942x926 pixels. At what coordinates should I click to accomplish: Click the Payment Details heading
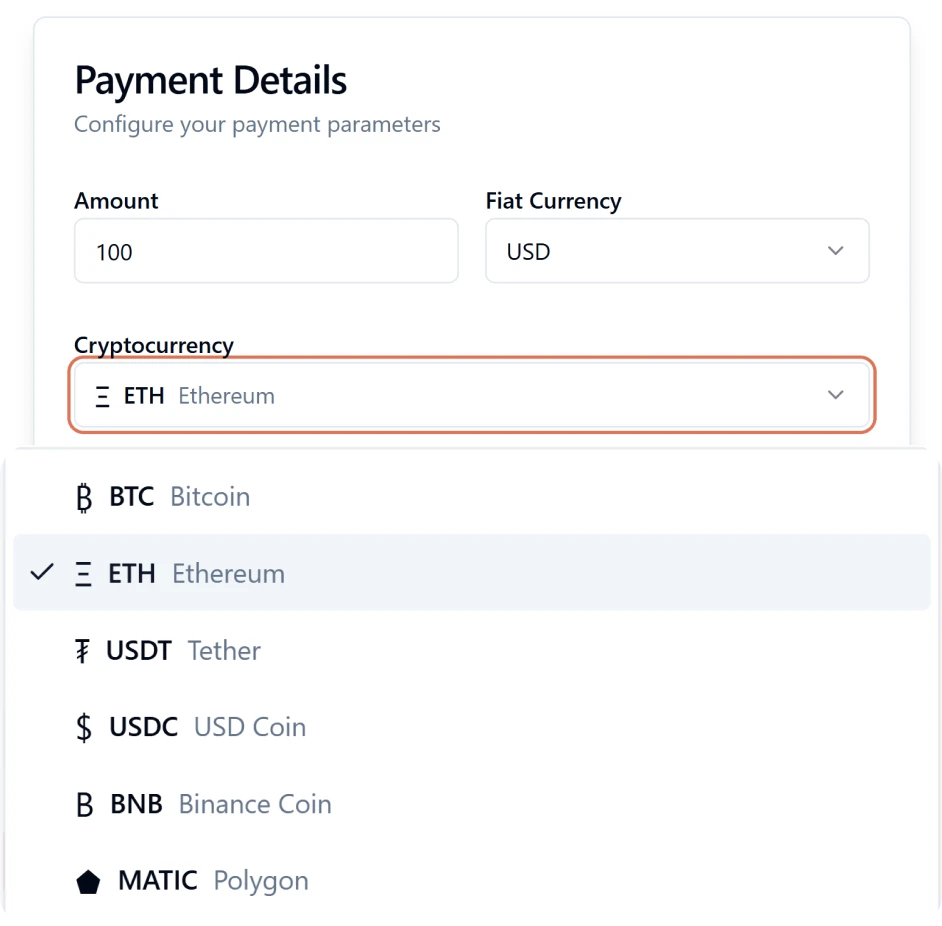[210, 80]
